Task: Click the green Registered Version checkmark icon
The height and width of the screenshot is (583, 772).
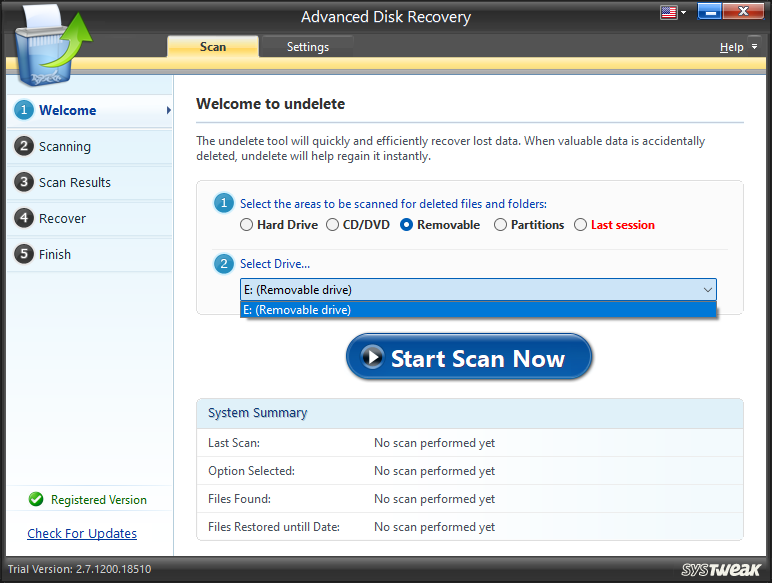Action: pos(36,499)
